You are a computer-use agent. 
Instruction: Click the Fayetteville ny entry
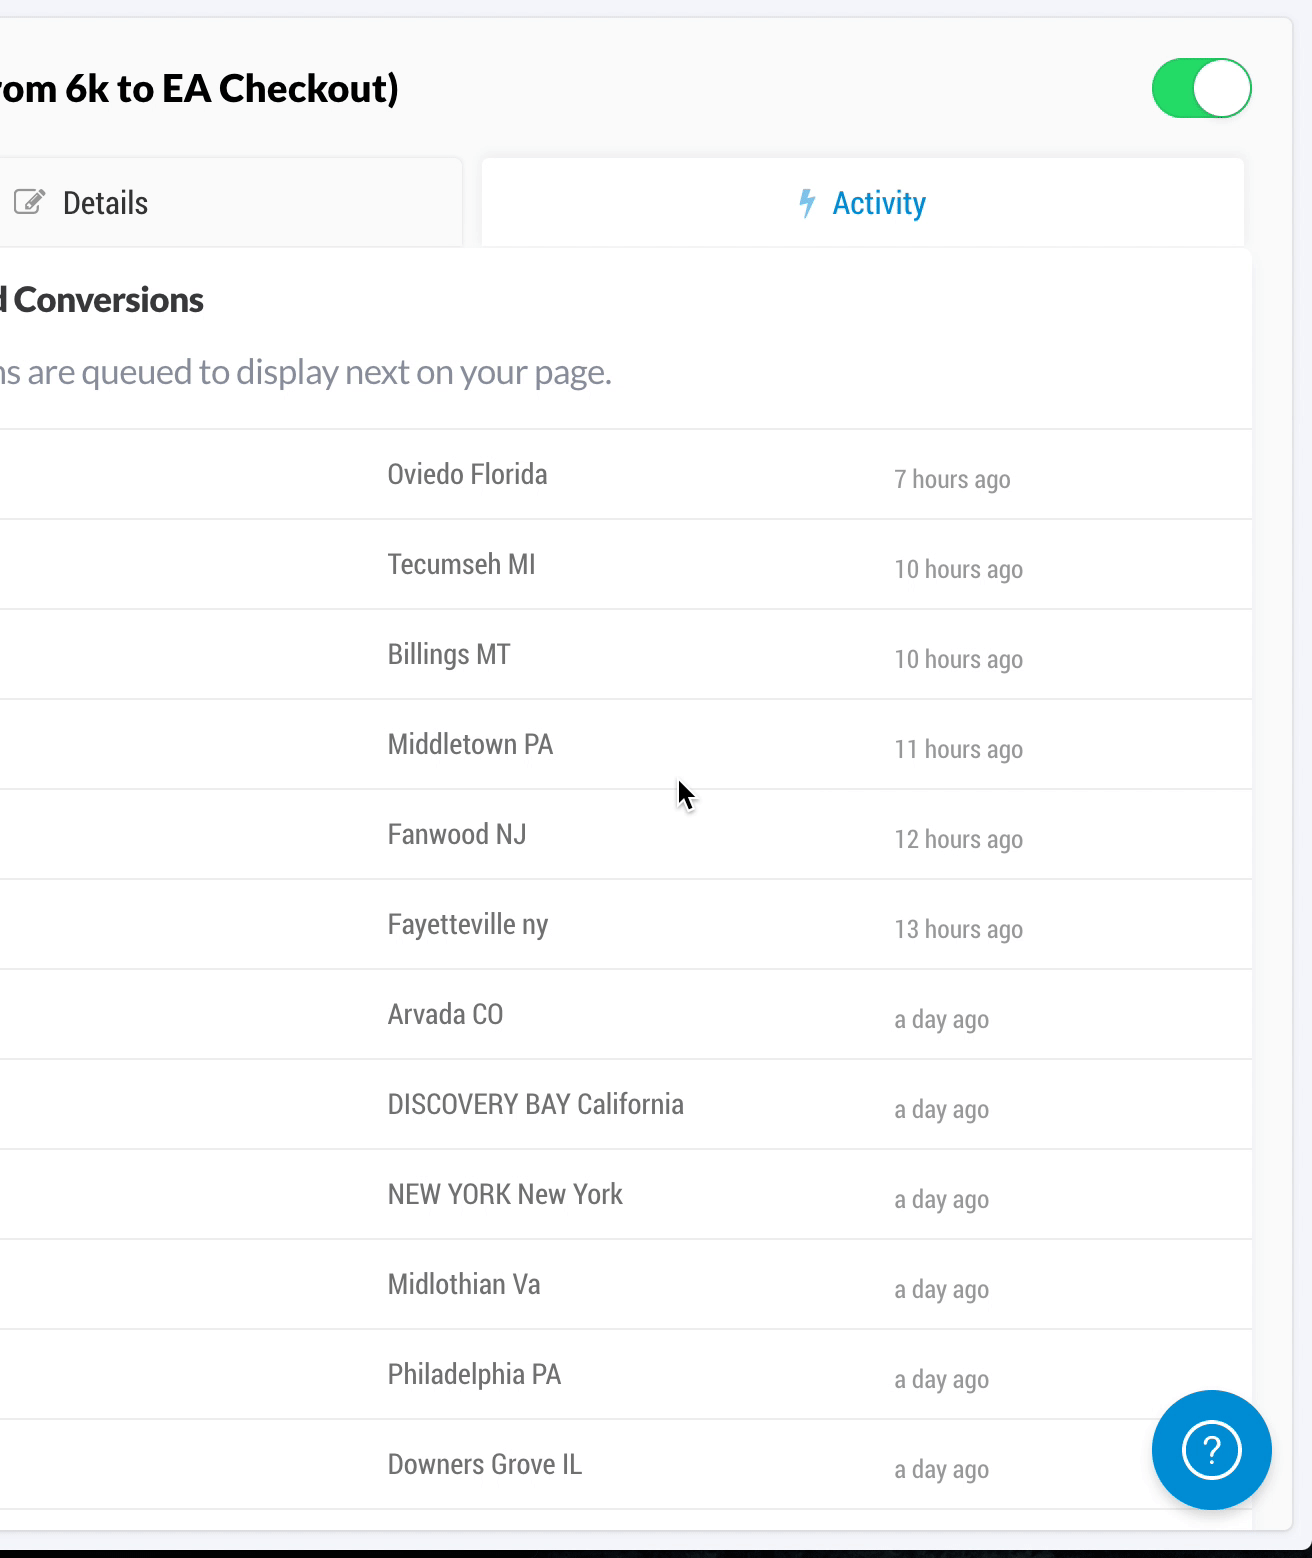(468, 924)
